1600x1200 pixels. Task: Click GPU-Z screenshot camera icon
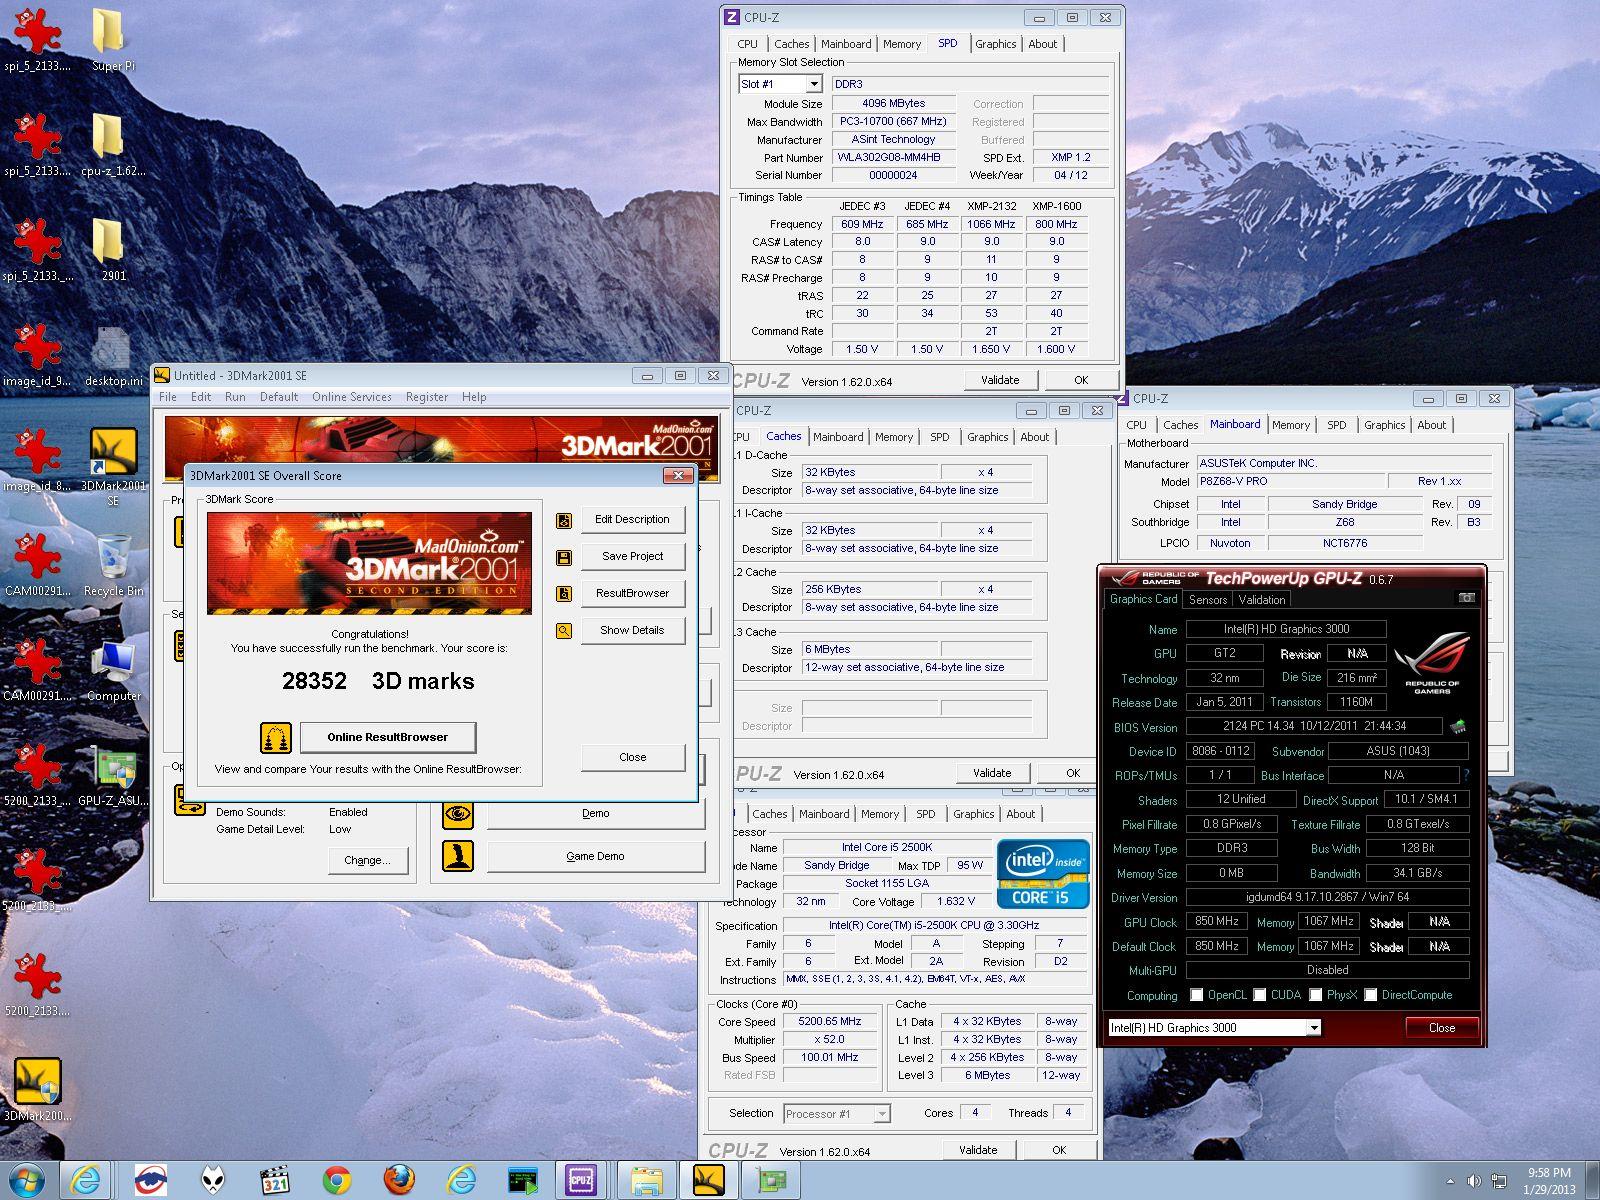[x=1466, y=598]
